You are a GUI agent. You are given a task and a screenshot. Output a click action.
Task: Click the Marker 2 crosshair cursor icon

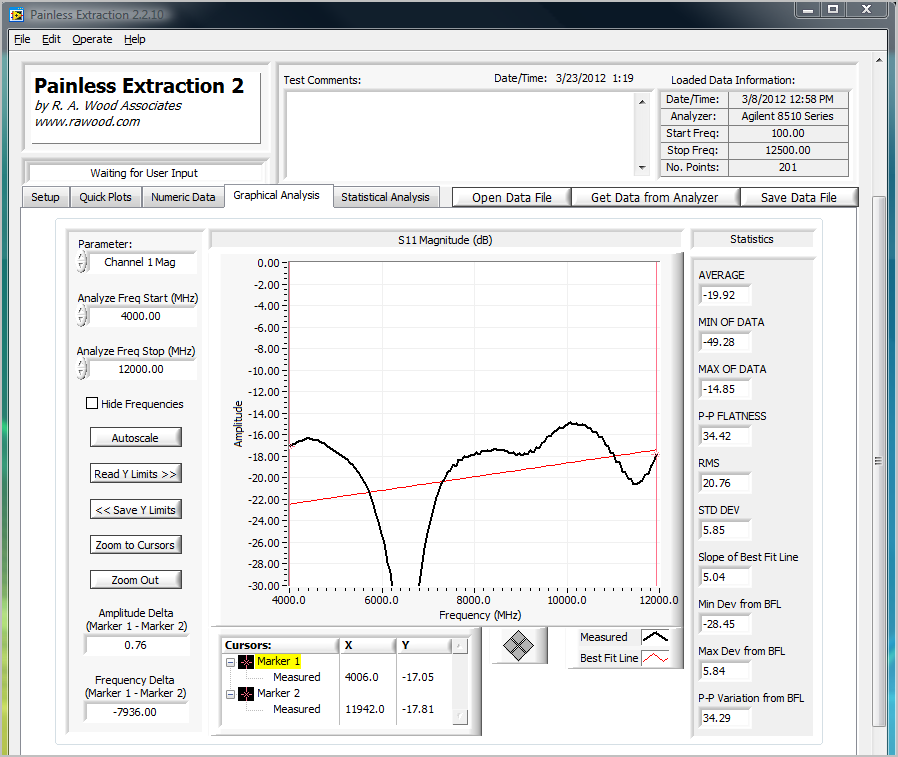[x=246, y=693]
